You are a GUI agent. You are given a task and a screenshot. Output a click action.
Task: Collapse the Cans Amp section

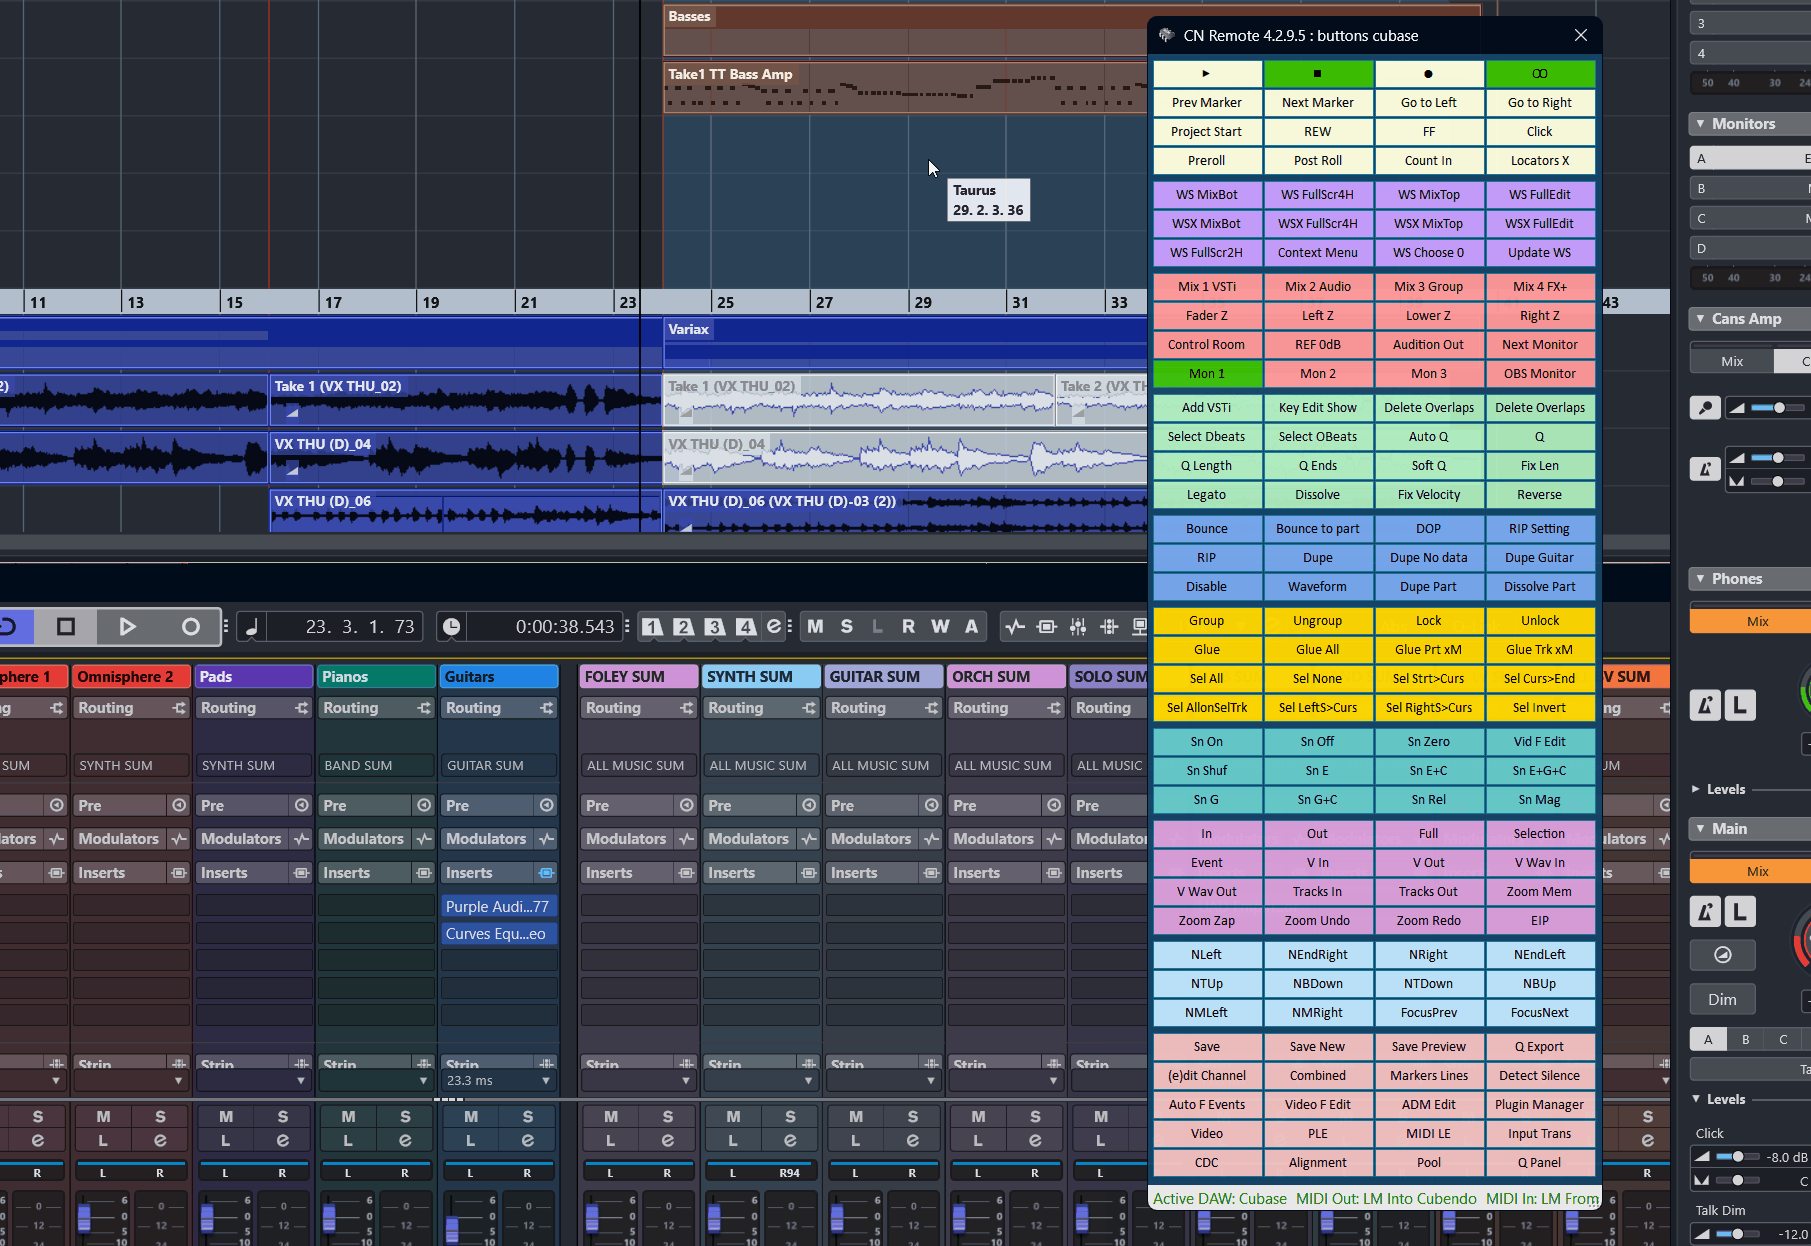coord(1701,319)
